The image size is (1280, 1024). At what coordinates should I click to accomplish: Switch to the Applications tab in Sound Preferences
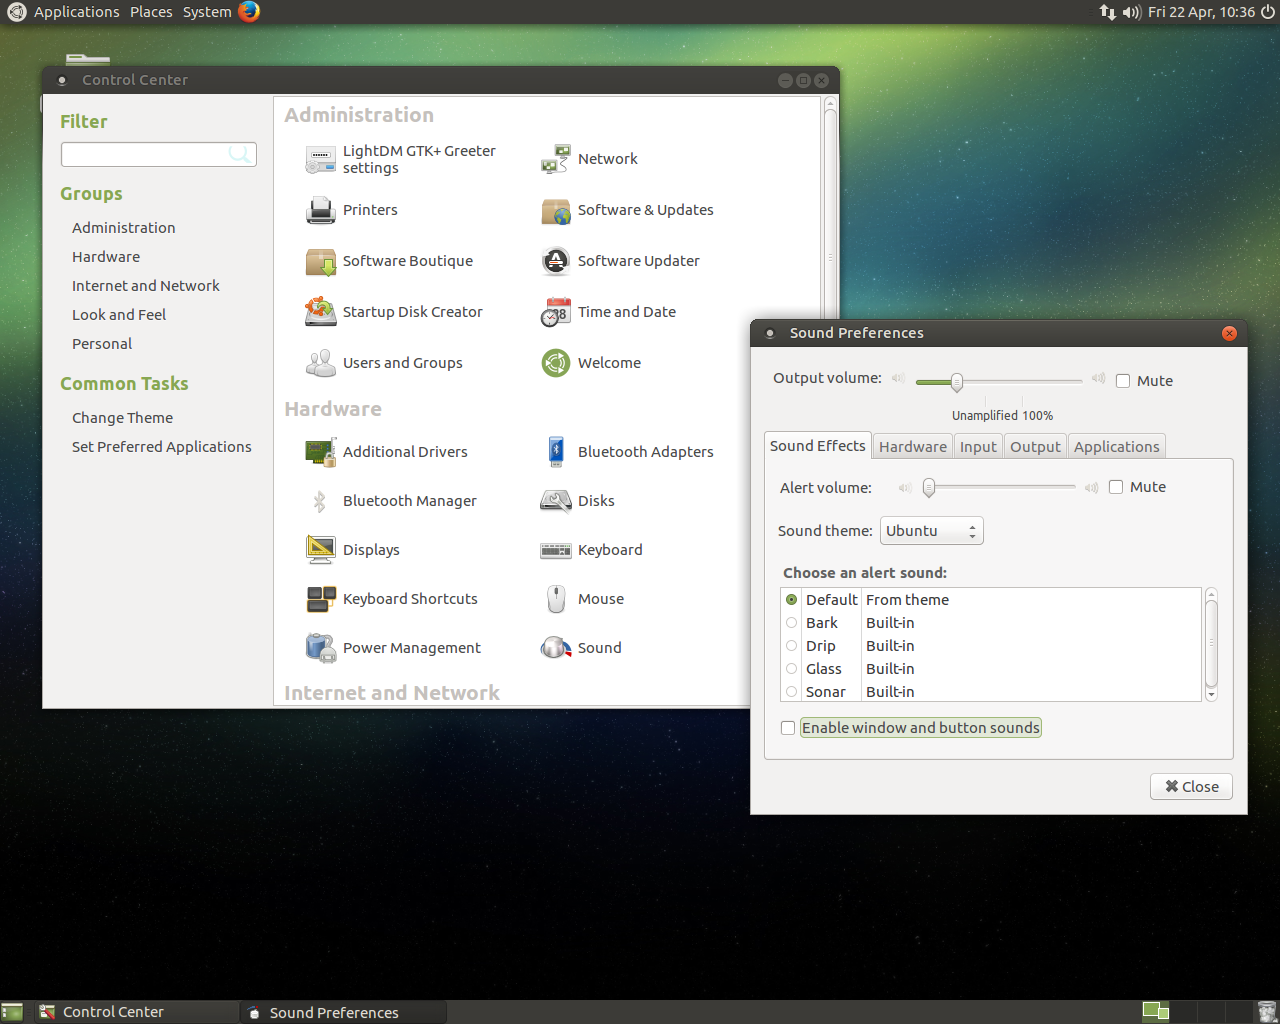point(1117,447)
